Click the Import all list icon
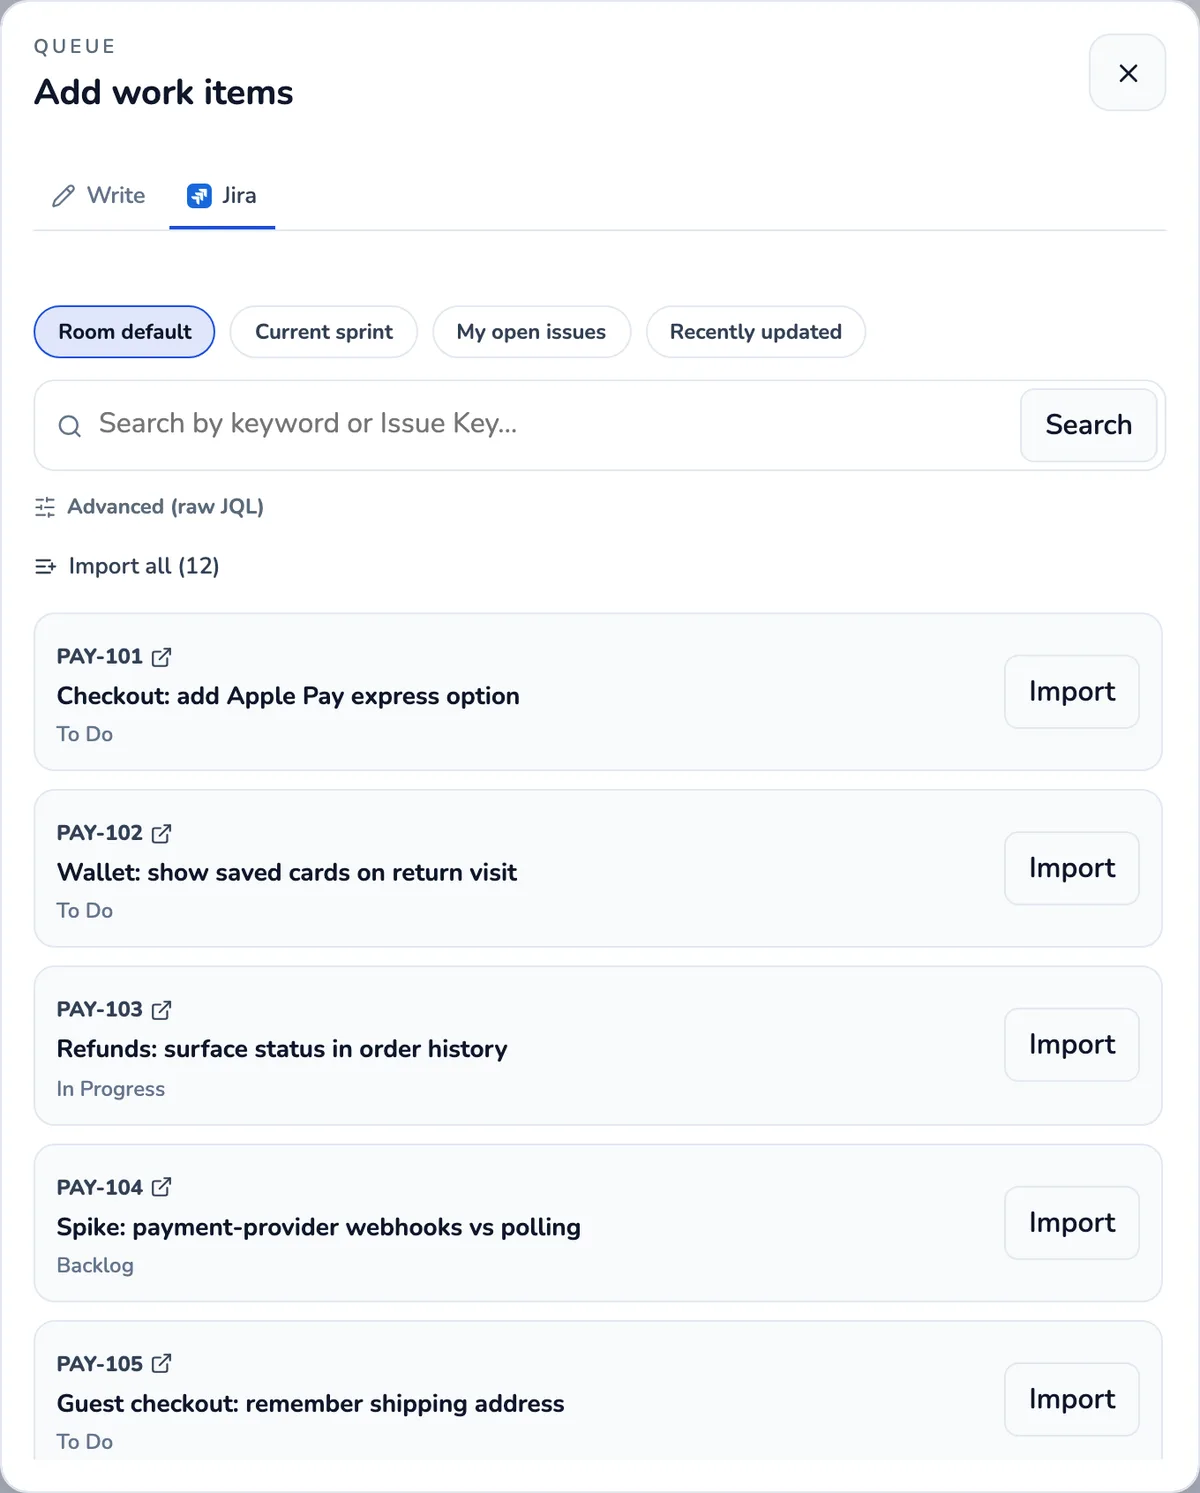Viewport: 1200px width, 1493px height. pyautogui.click(x=45, y=567)
